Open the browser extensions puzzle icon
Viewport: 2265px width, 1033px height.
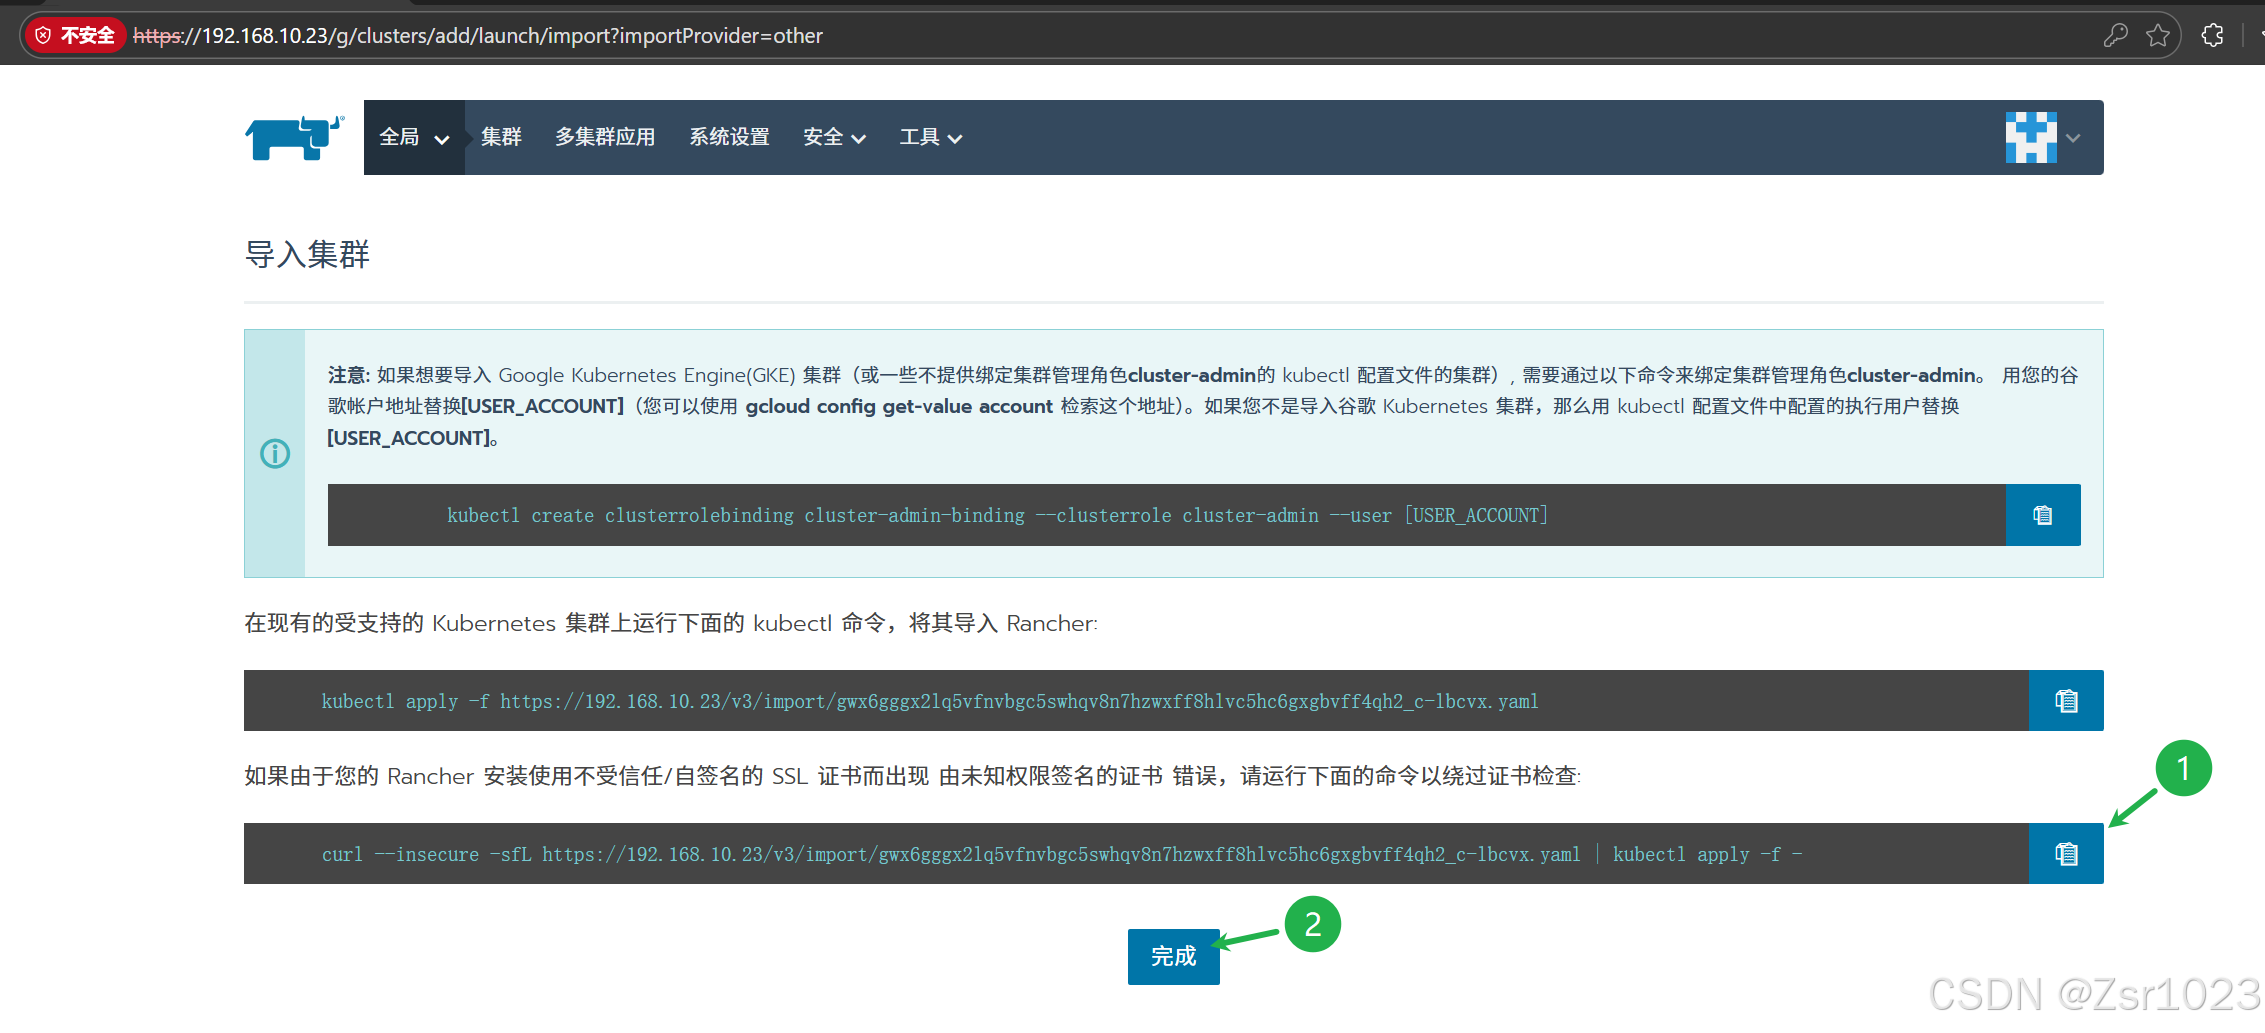pos(2213,36)
